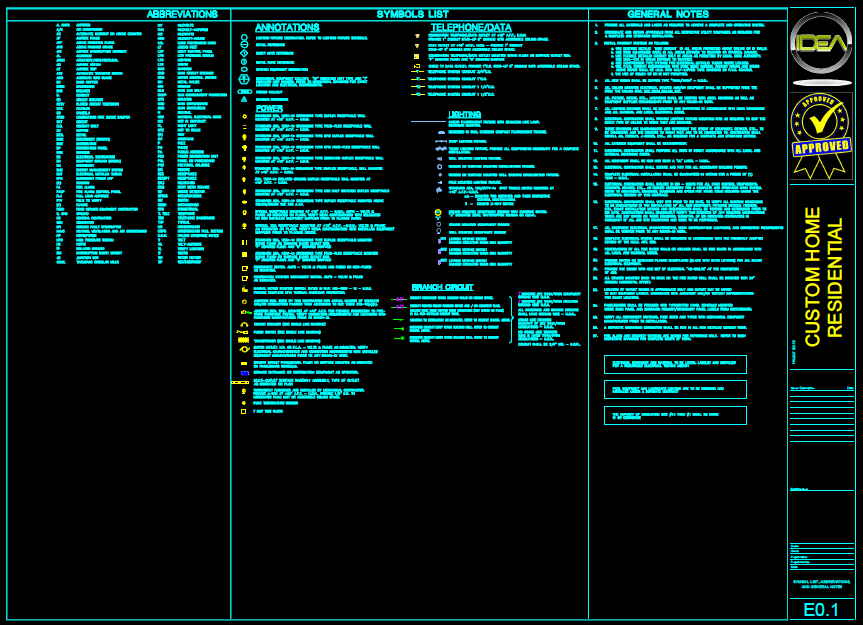Click the ABBREVIATIONS column heading
The height and width of the screenshot is (625, 863).
click(x=182, y=14)
